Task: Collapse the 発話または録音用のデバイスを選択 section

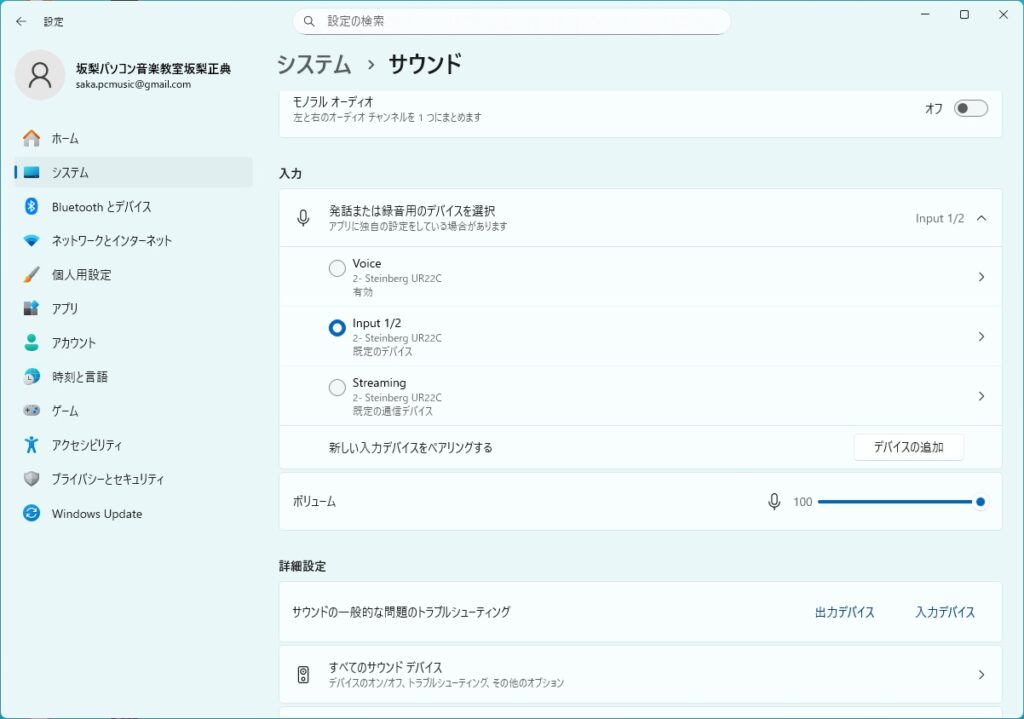Action: click(x=981, y=218)
